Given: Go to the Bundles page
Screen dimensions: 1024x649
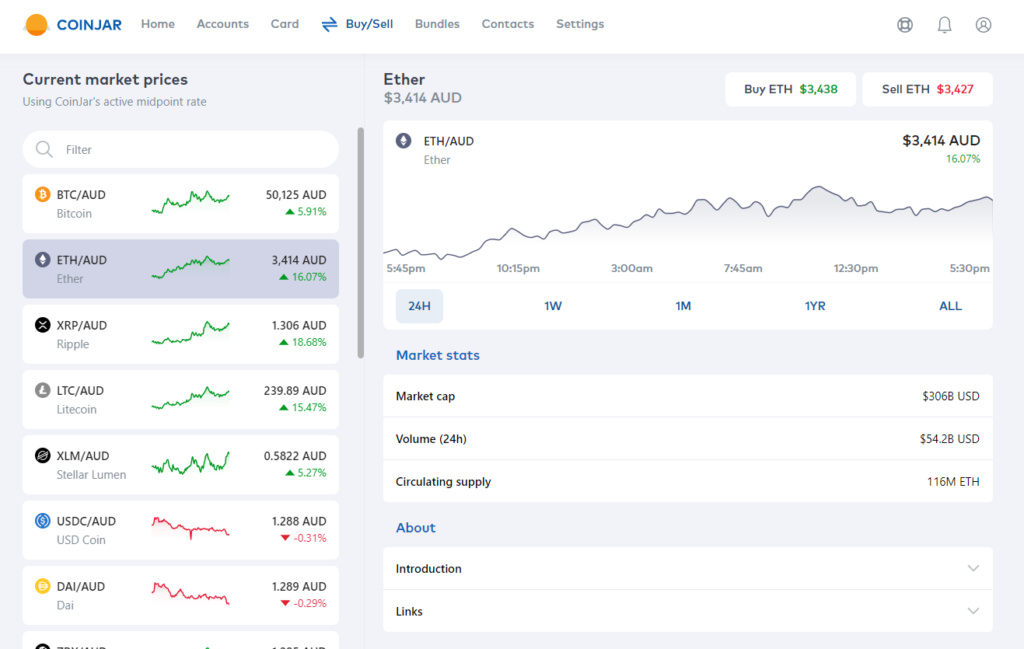Looking at the screenshot, I should [x=437, y=24].
